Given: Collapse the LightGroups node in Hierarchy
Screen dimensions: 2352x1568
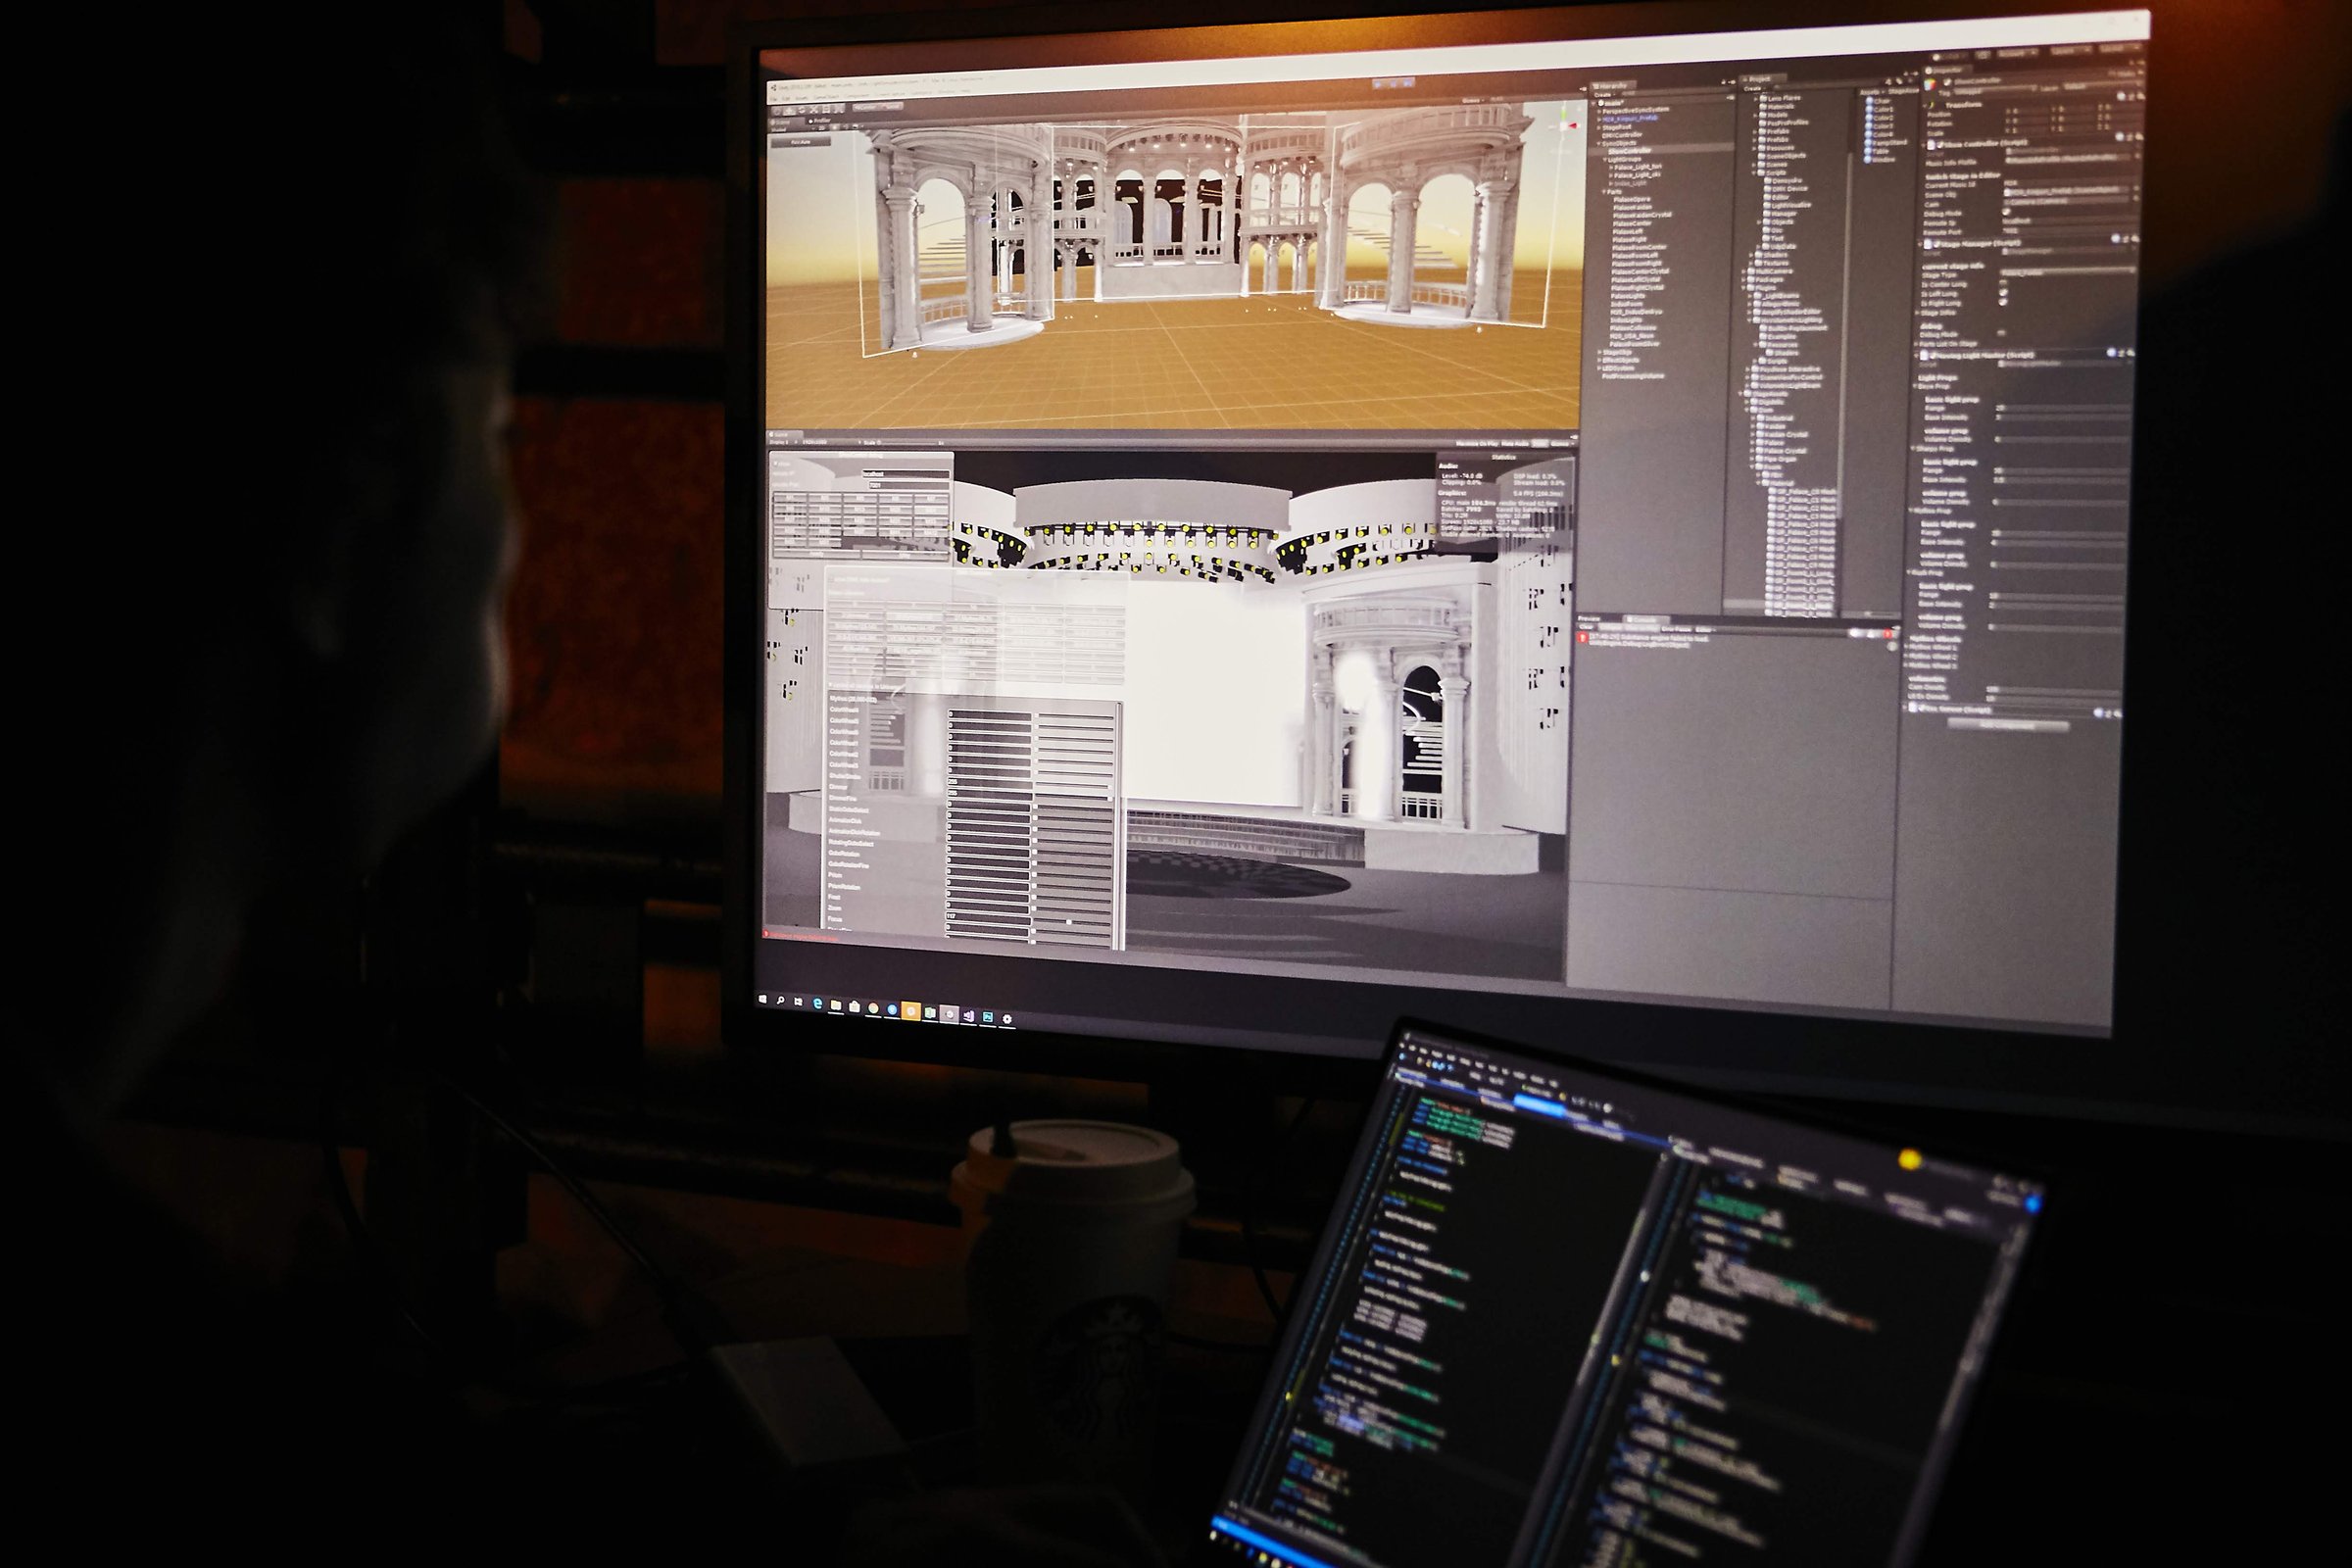Looking at the screenshot, I should coord(1605,160).
